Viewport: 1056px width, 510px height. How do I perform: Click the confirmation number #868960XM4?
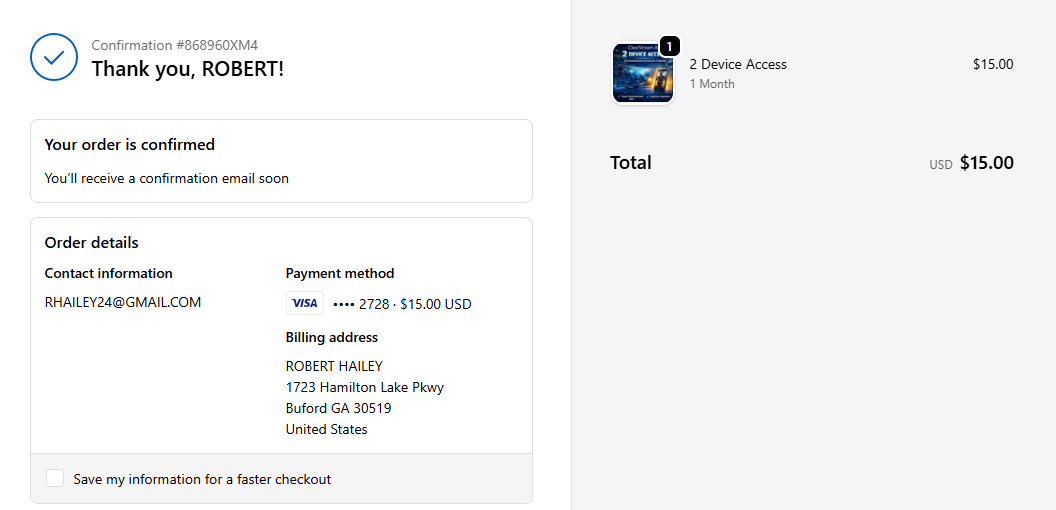175,45
